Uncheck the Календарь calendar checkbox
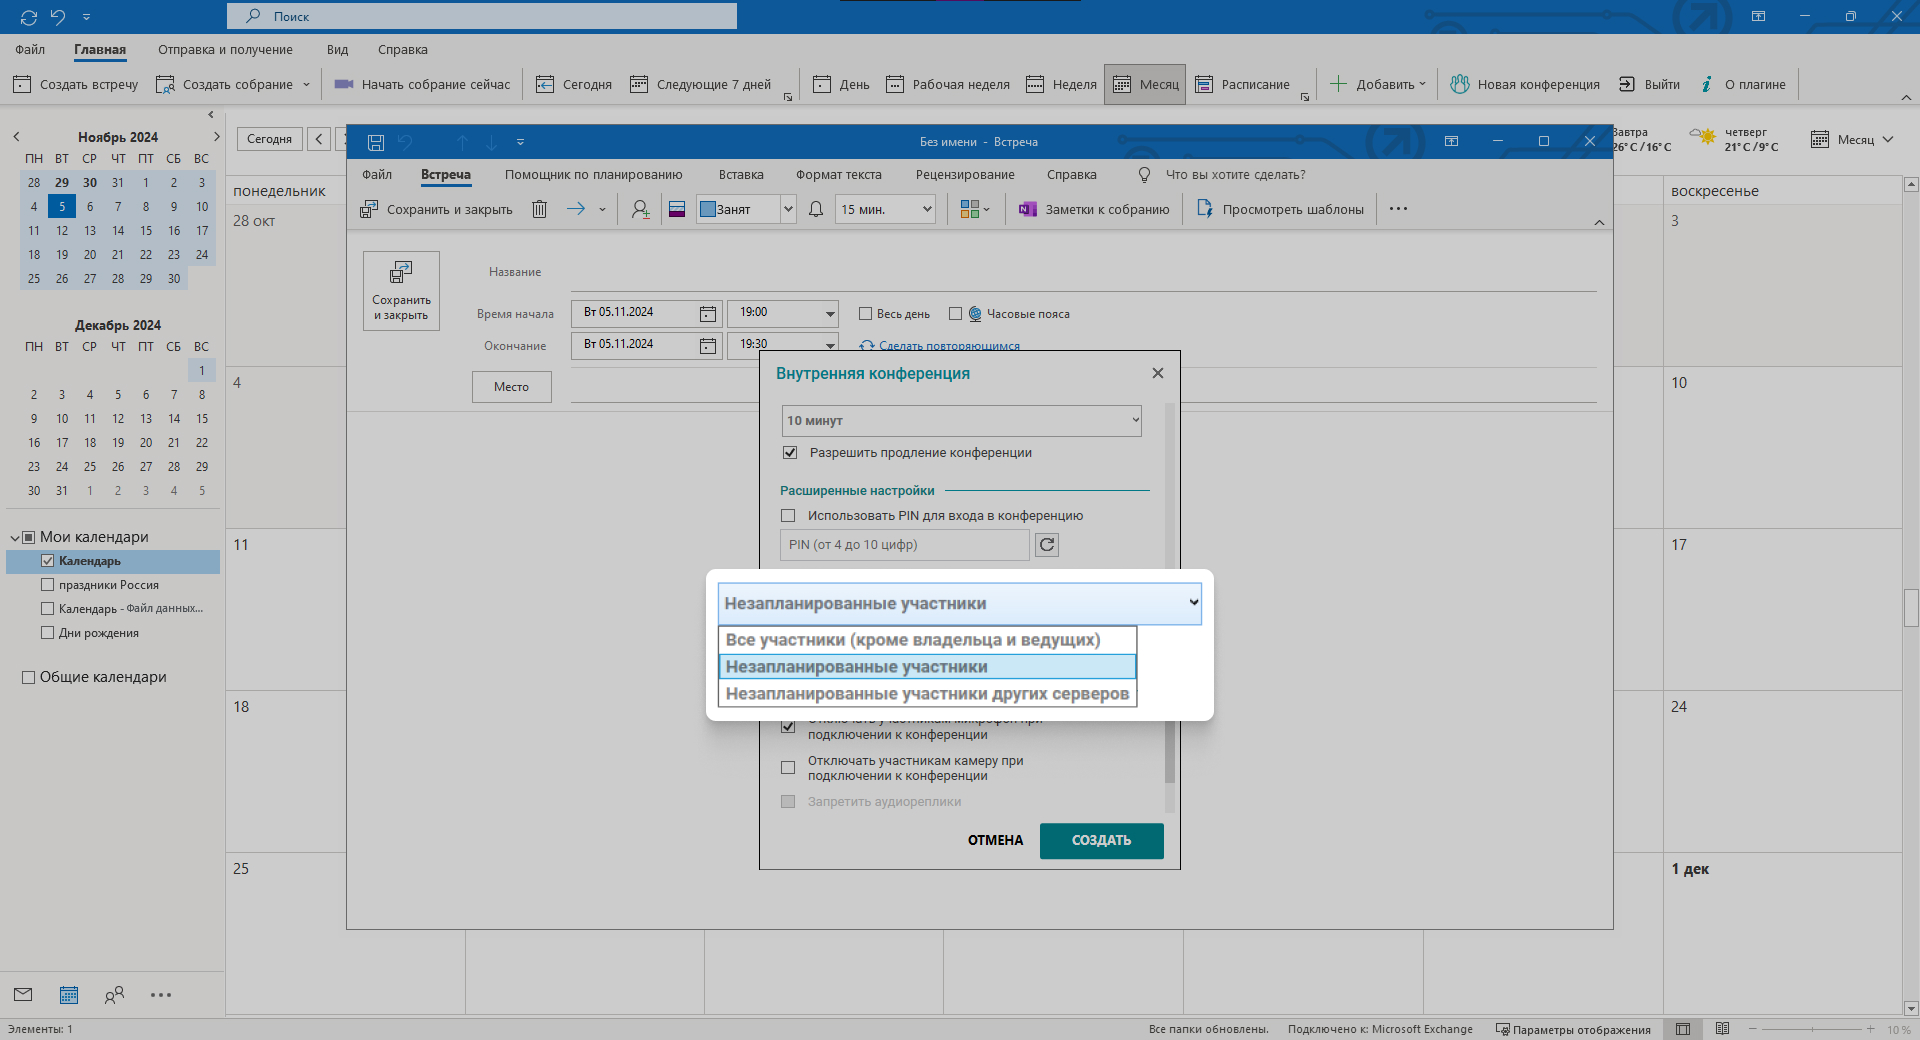 tap(47, 561)
